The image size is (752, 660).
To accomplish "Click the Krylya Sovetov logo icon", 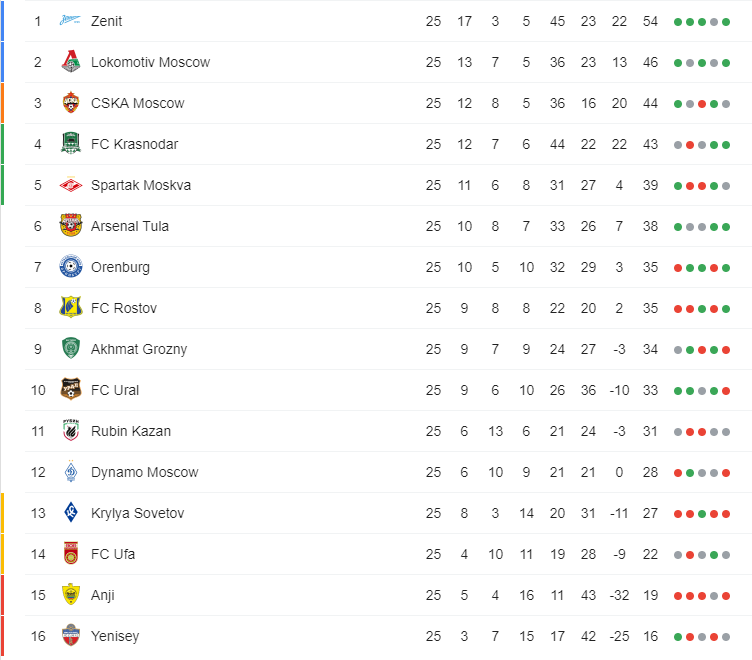I will [70, 513].
